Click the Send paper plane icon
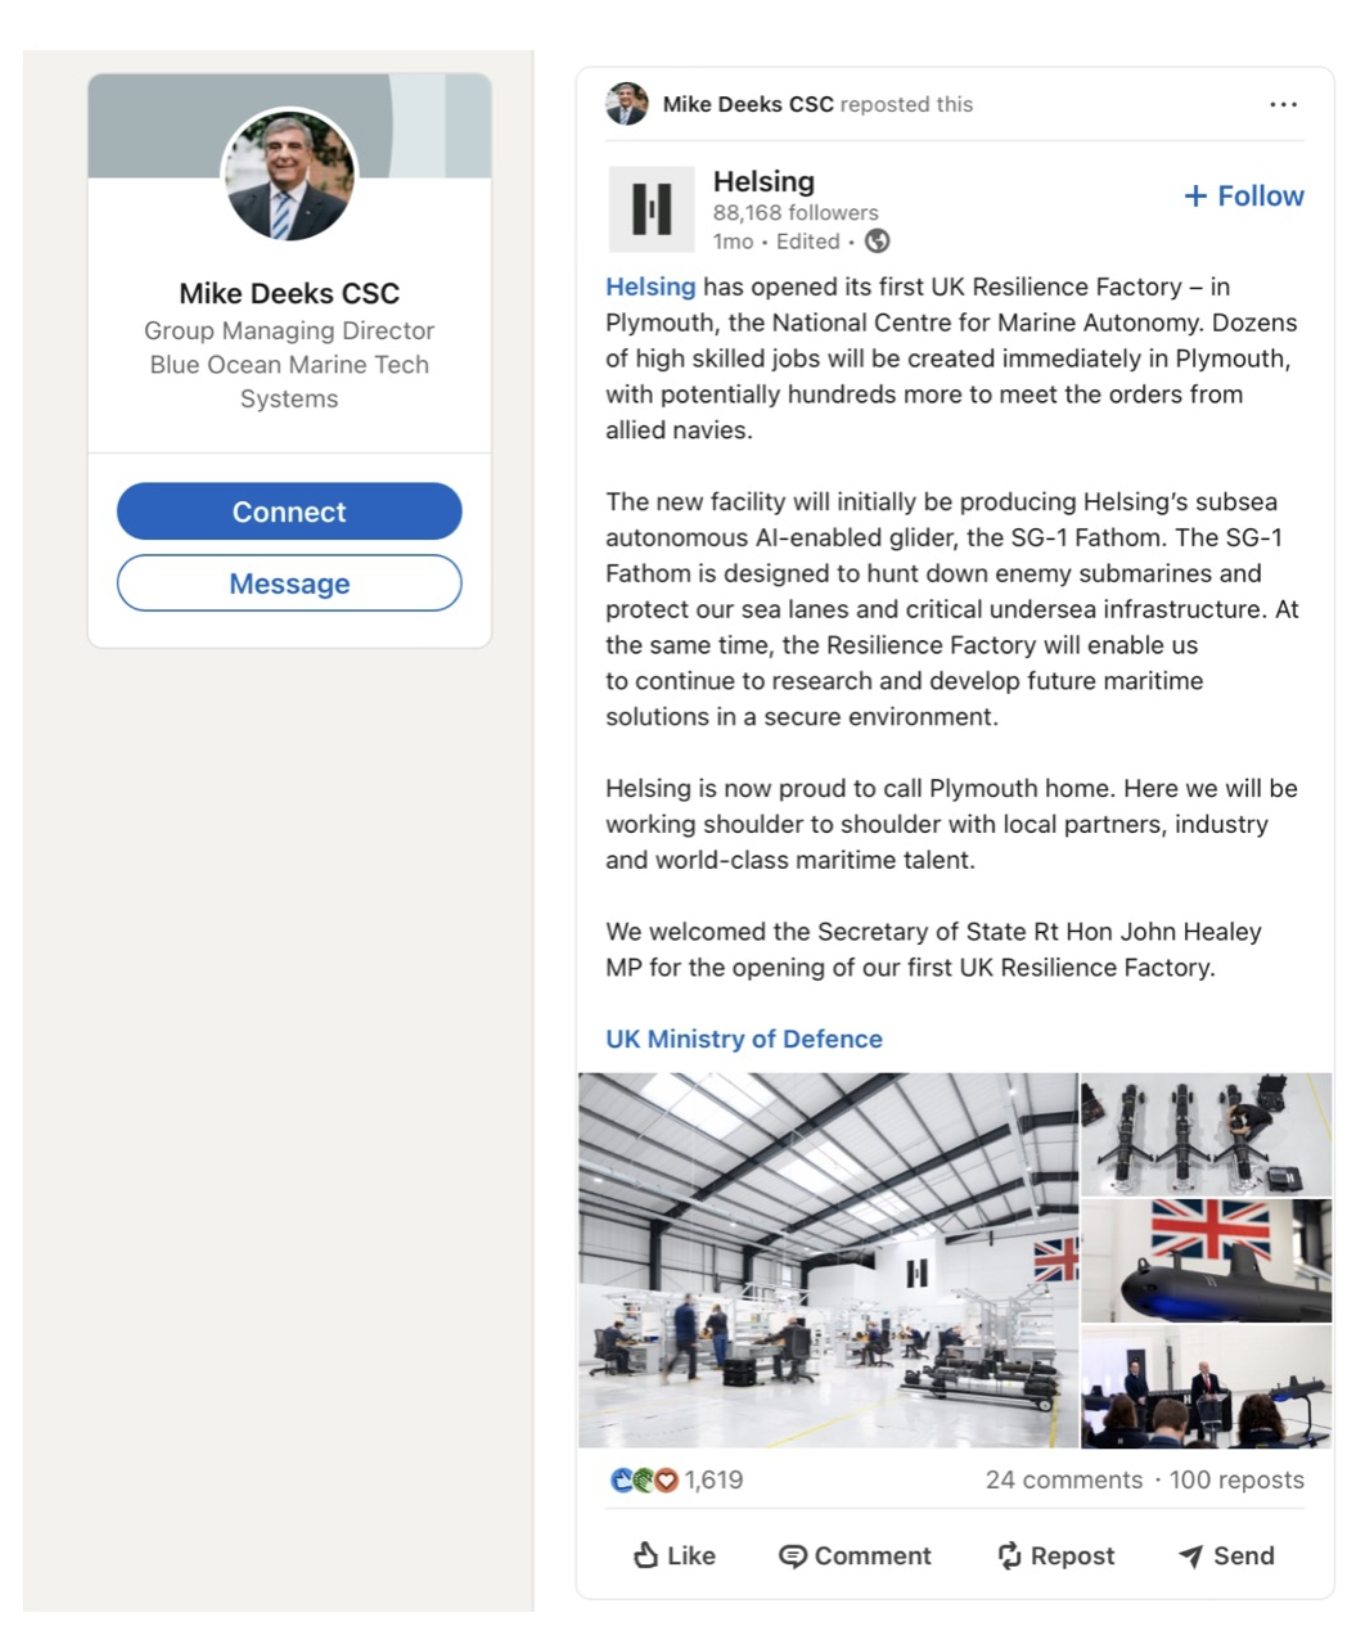 [1190, 1556]
